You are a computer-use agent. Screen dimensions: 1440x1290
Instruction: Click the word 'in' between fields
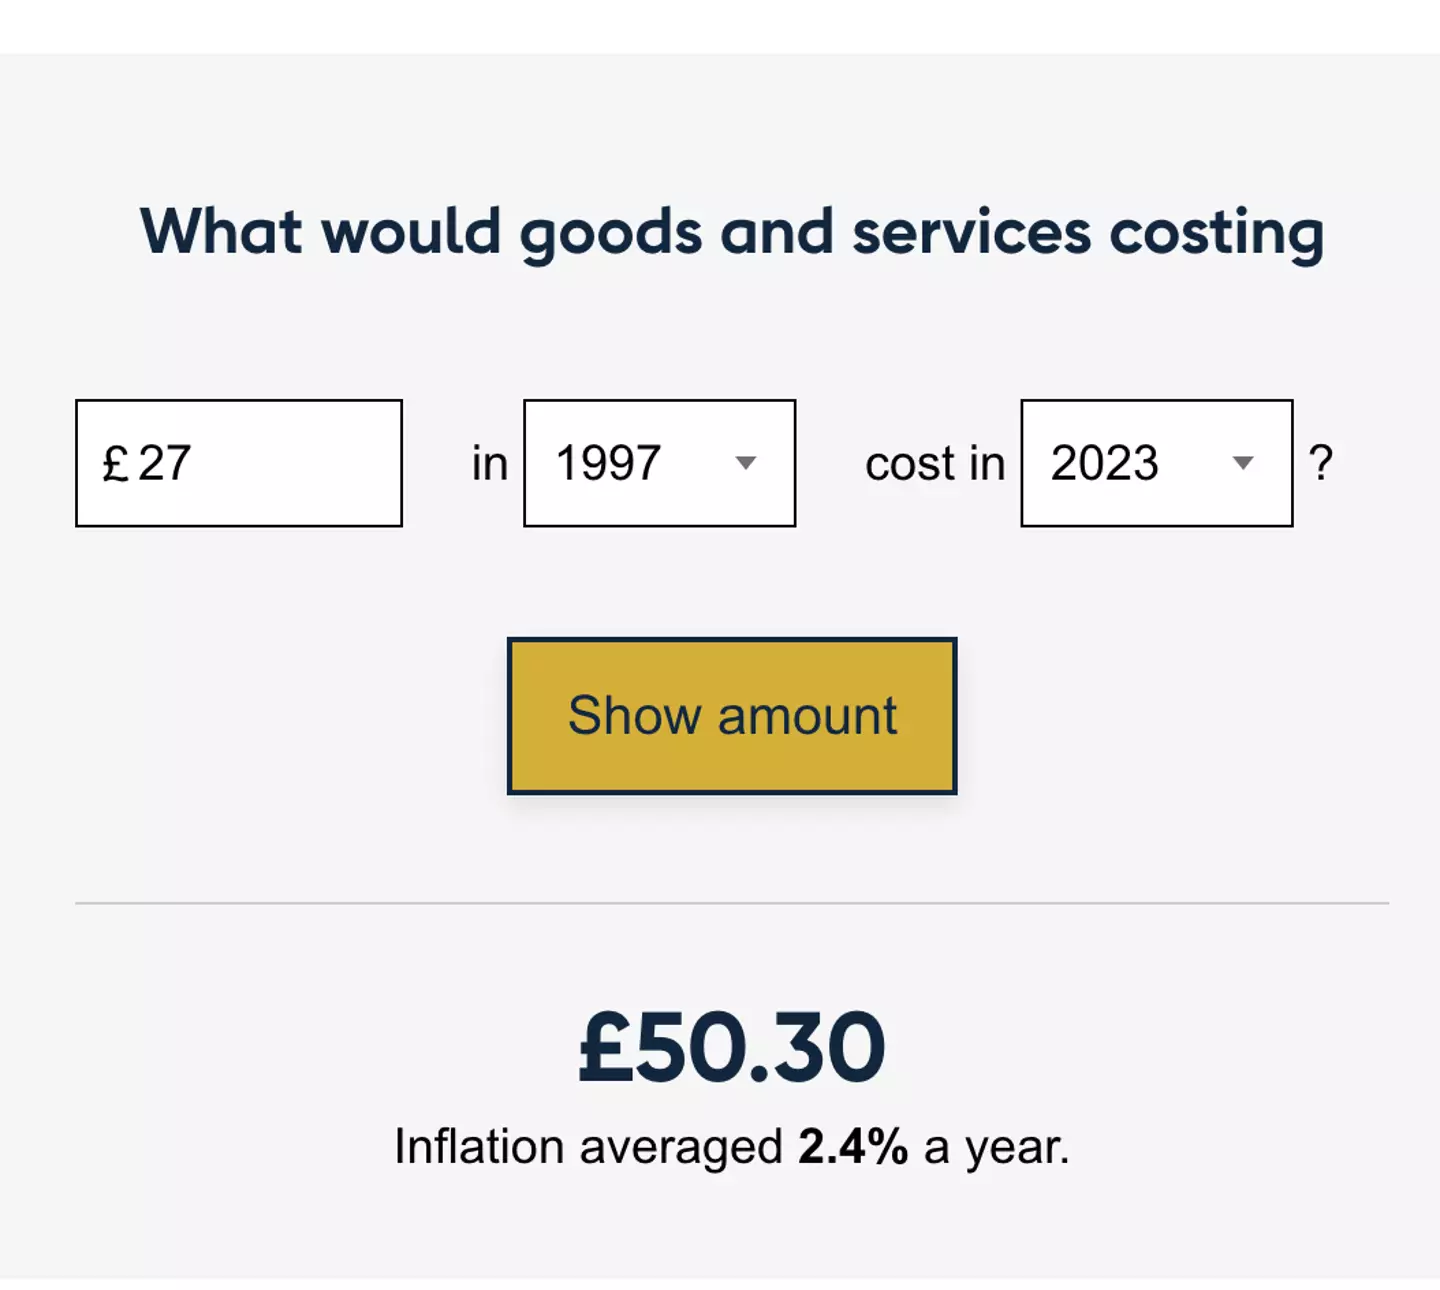coord(489,462)
